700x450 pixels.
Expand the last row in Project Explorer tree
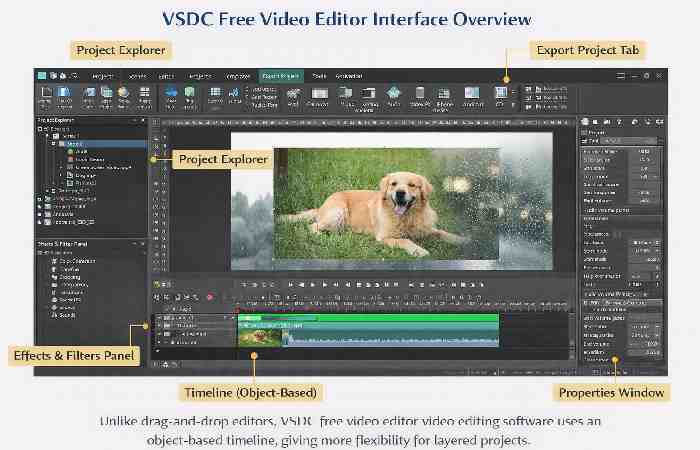point(39,222)
